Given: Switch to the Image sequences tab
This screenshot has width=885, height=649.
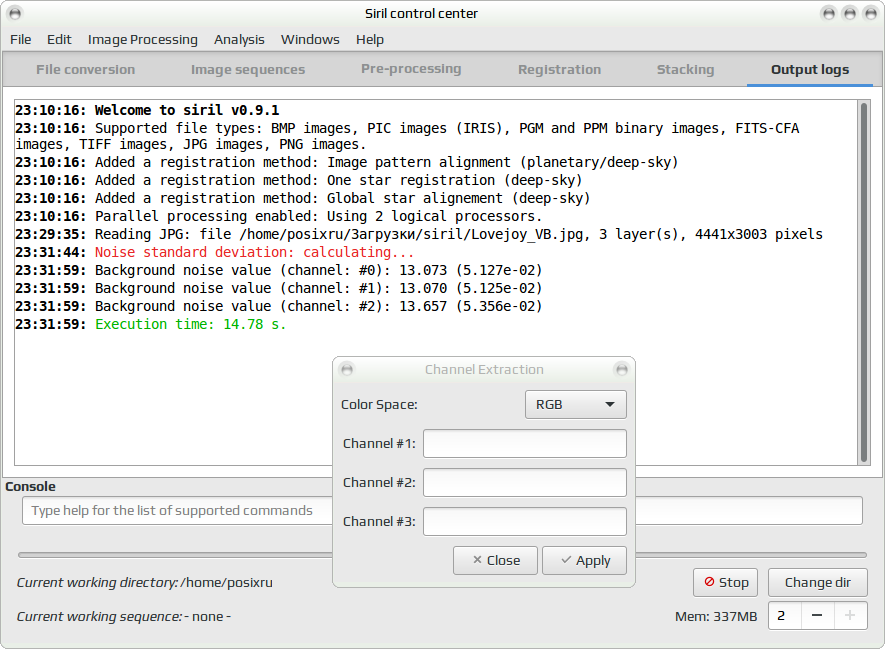Looking at the screenshot, I should [x=248, y=69].
